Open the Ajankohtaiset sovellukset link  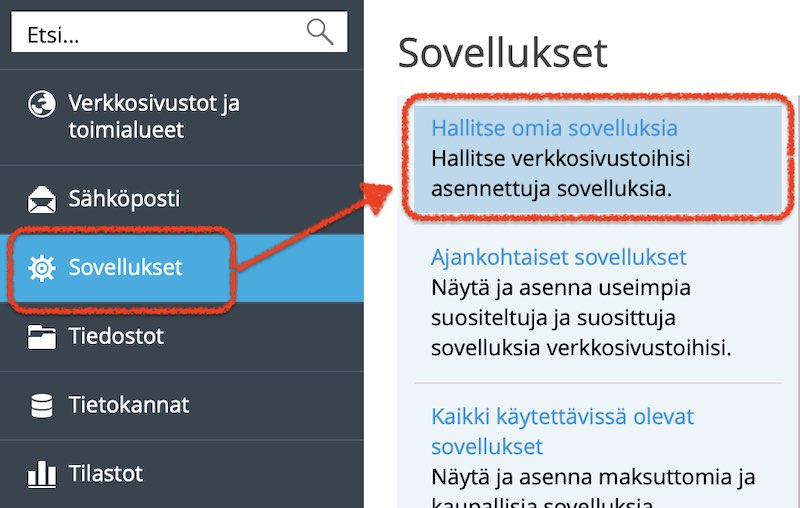(559, 257)
